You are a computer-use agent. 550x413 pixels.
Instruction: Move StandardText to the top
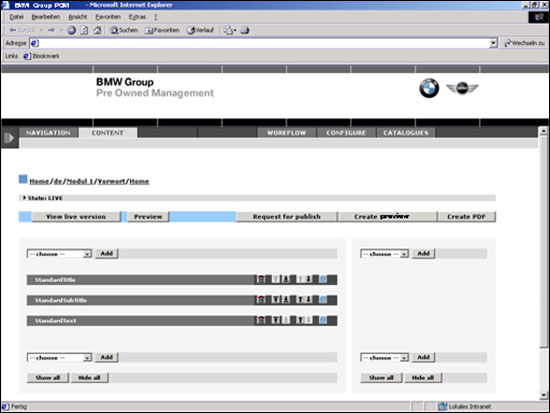point(276,320)
